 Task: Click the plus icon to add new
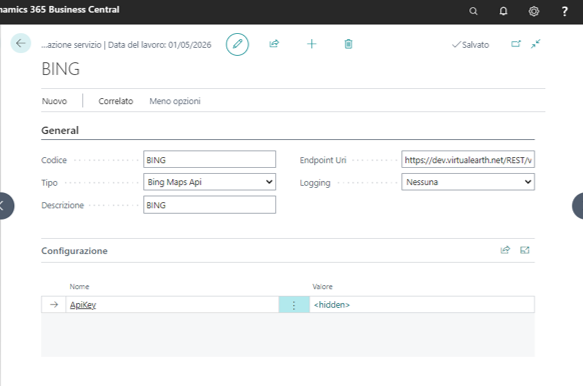click(312, 44)
